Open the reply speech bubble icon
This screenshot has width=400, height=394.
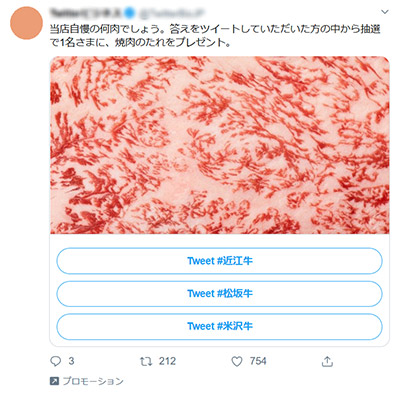55,361
